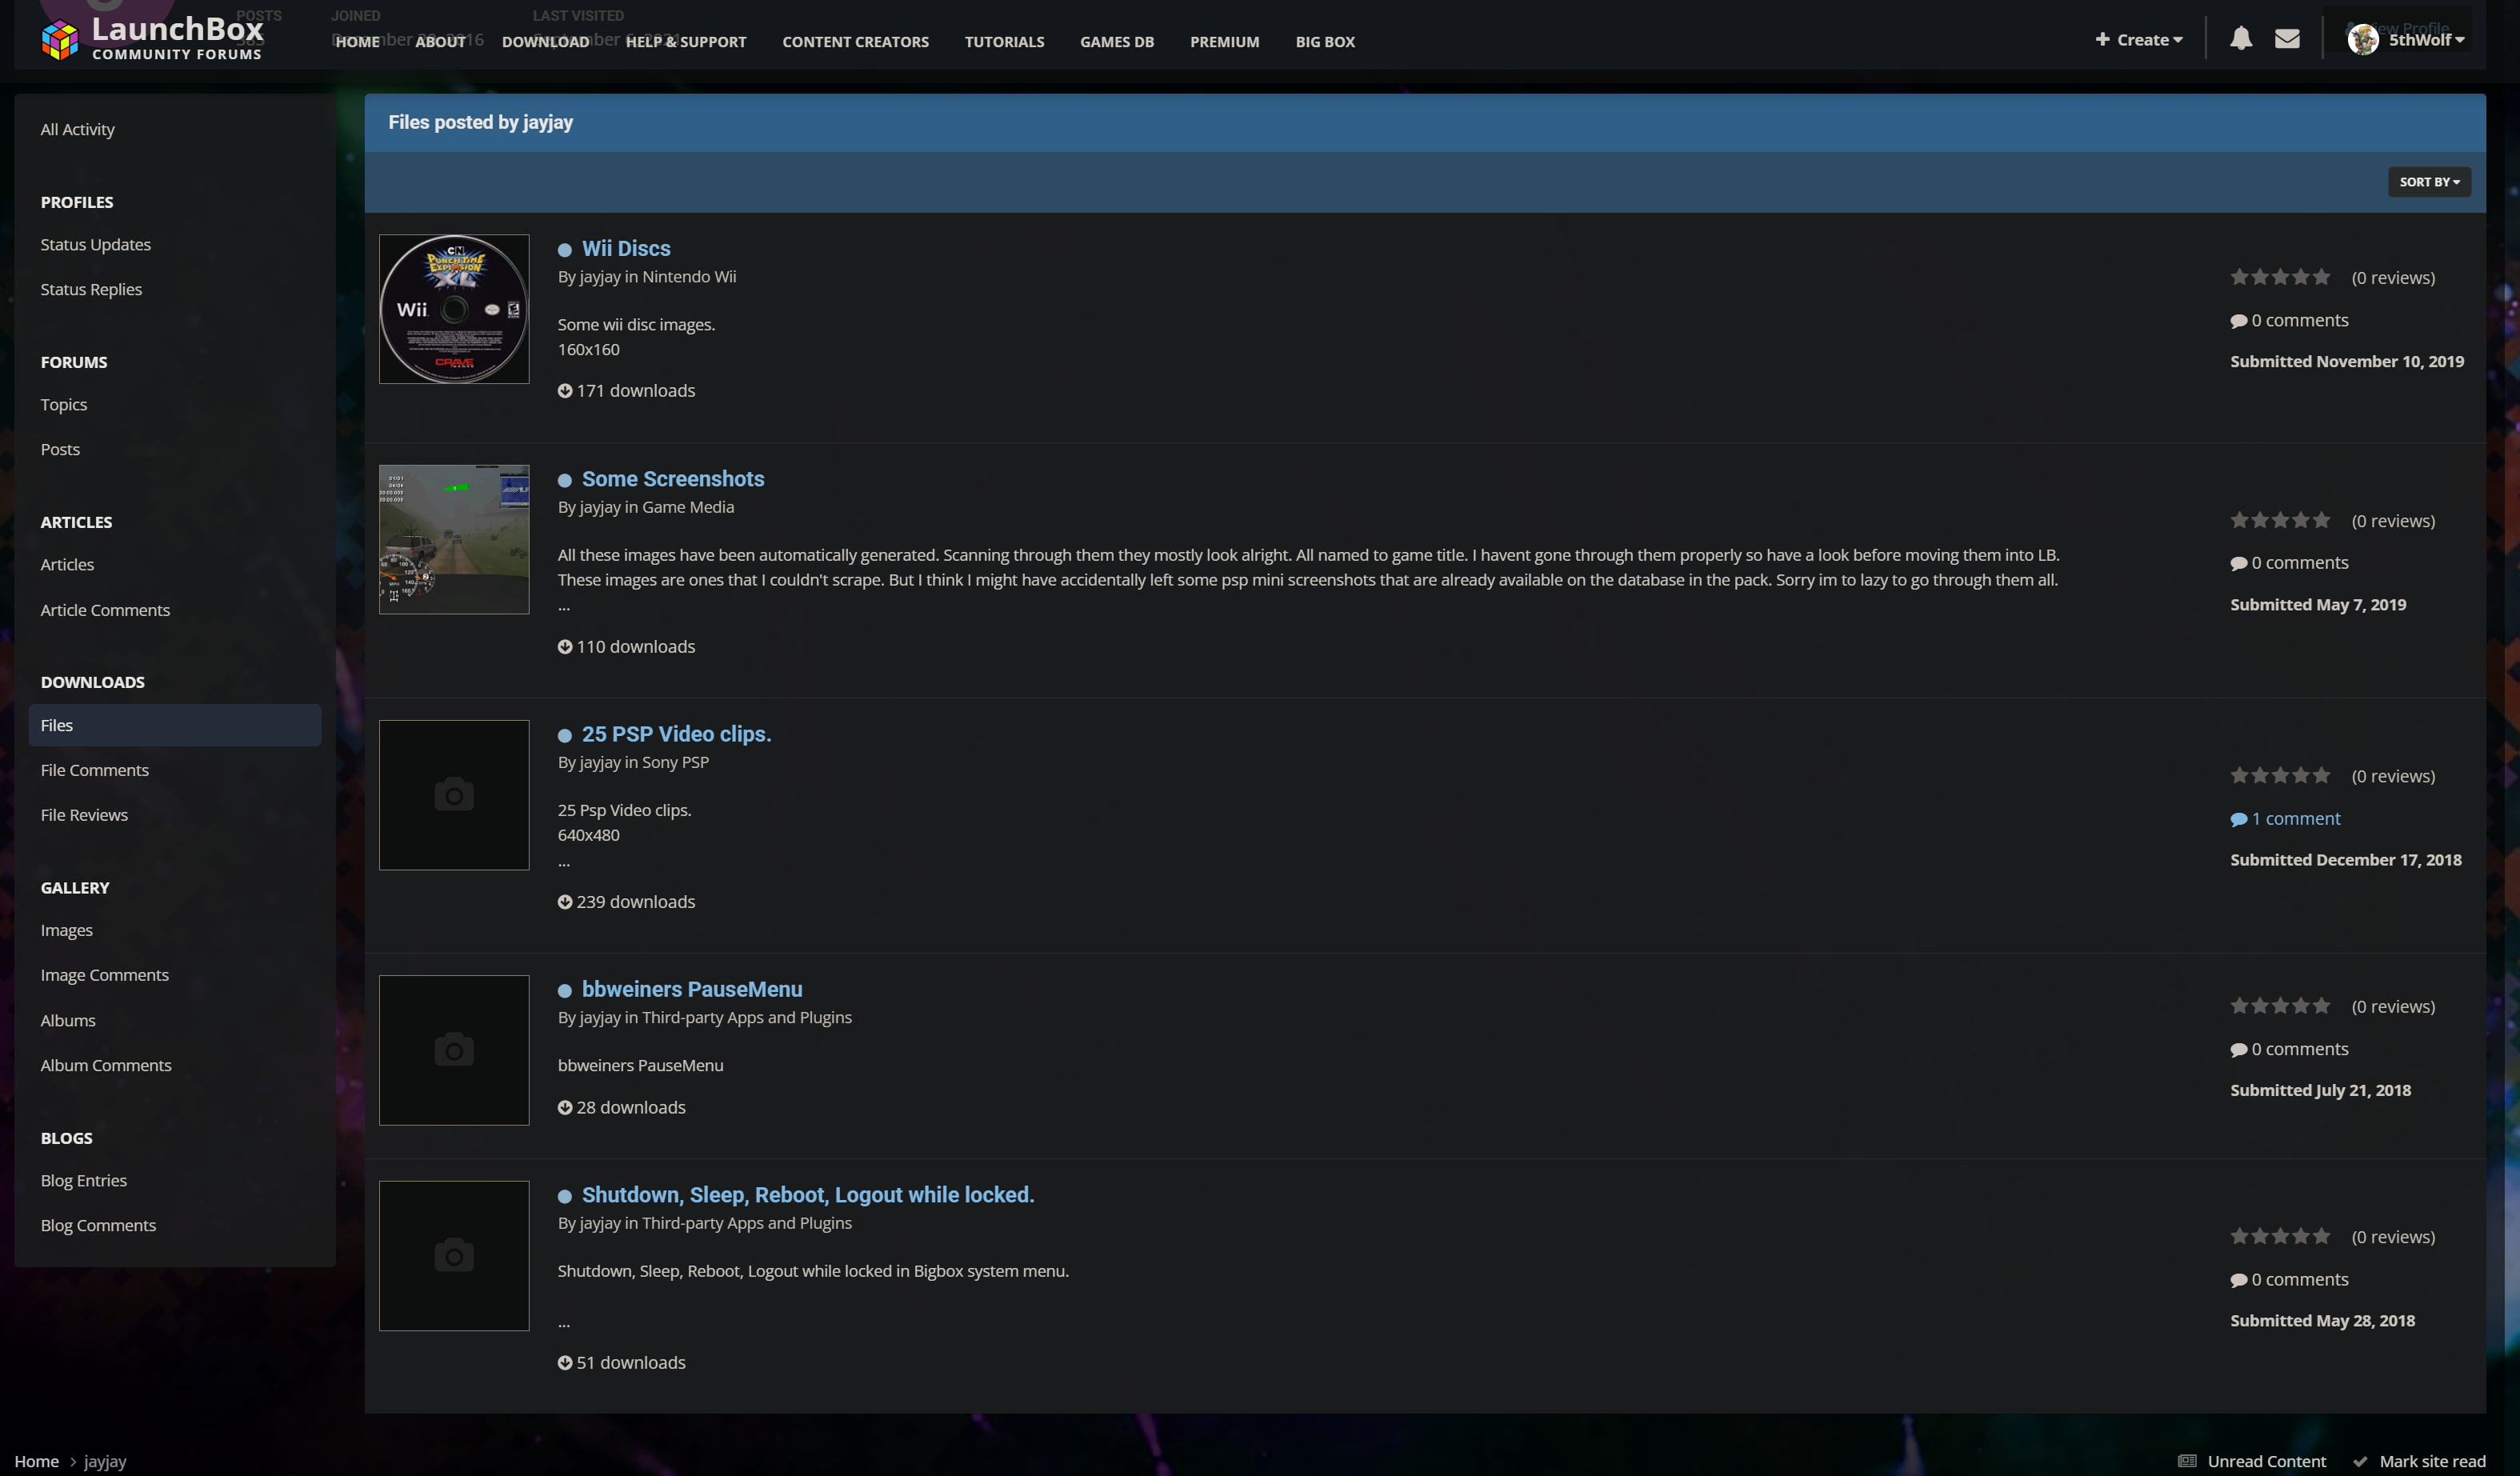
Task: Click the unread dot beside Wii Discs
Action: (565, 250)
